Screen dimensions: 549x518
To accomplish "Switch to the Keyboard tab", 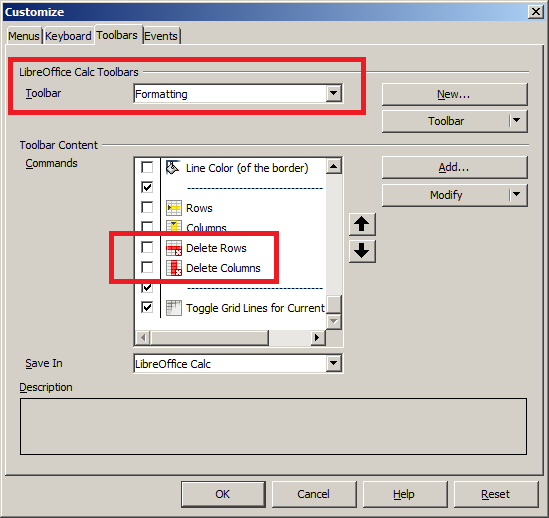I will click(x=68, y=36).
